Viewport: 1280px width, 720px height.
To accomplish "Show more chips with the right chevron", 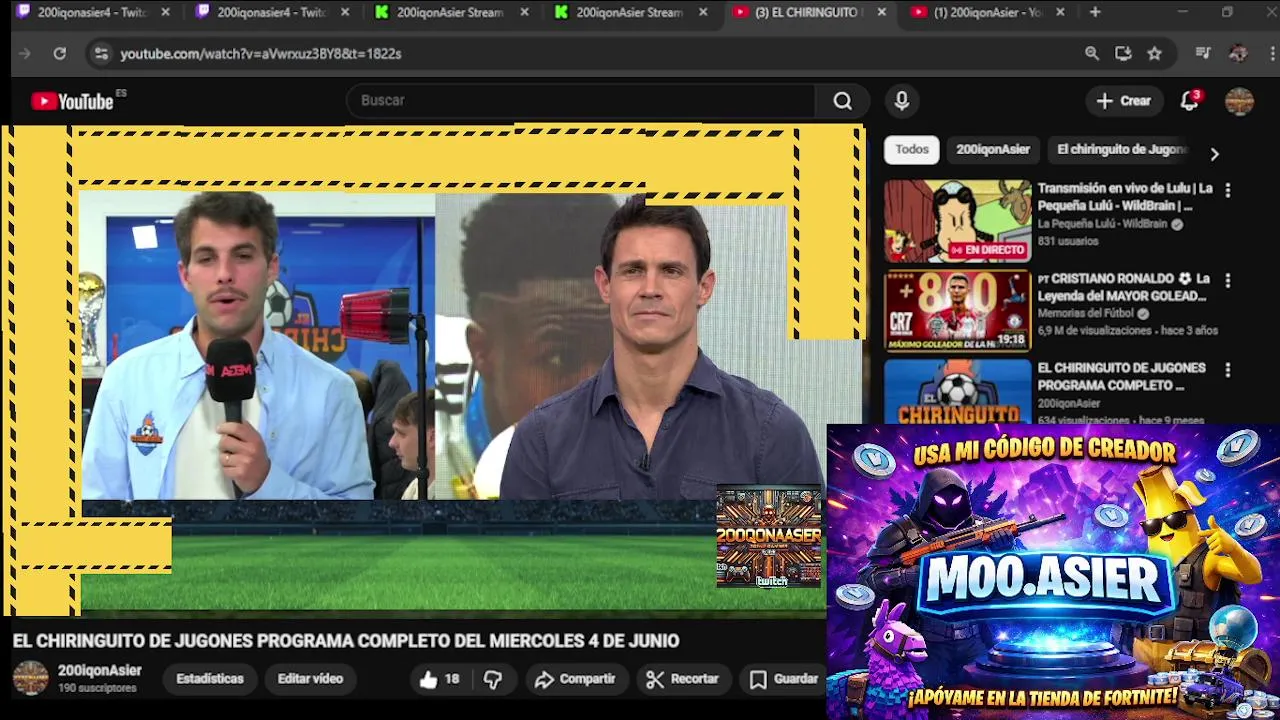I will pyautogui.click(x=1214, y=154).
